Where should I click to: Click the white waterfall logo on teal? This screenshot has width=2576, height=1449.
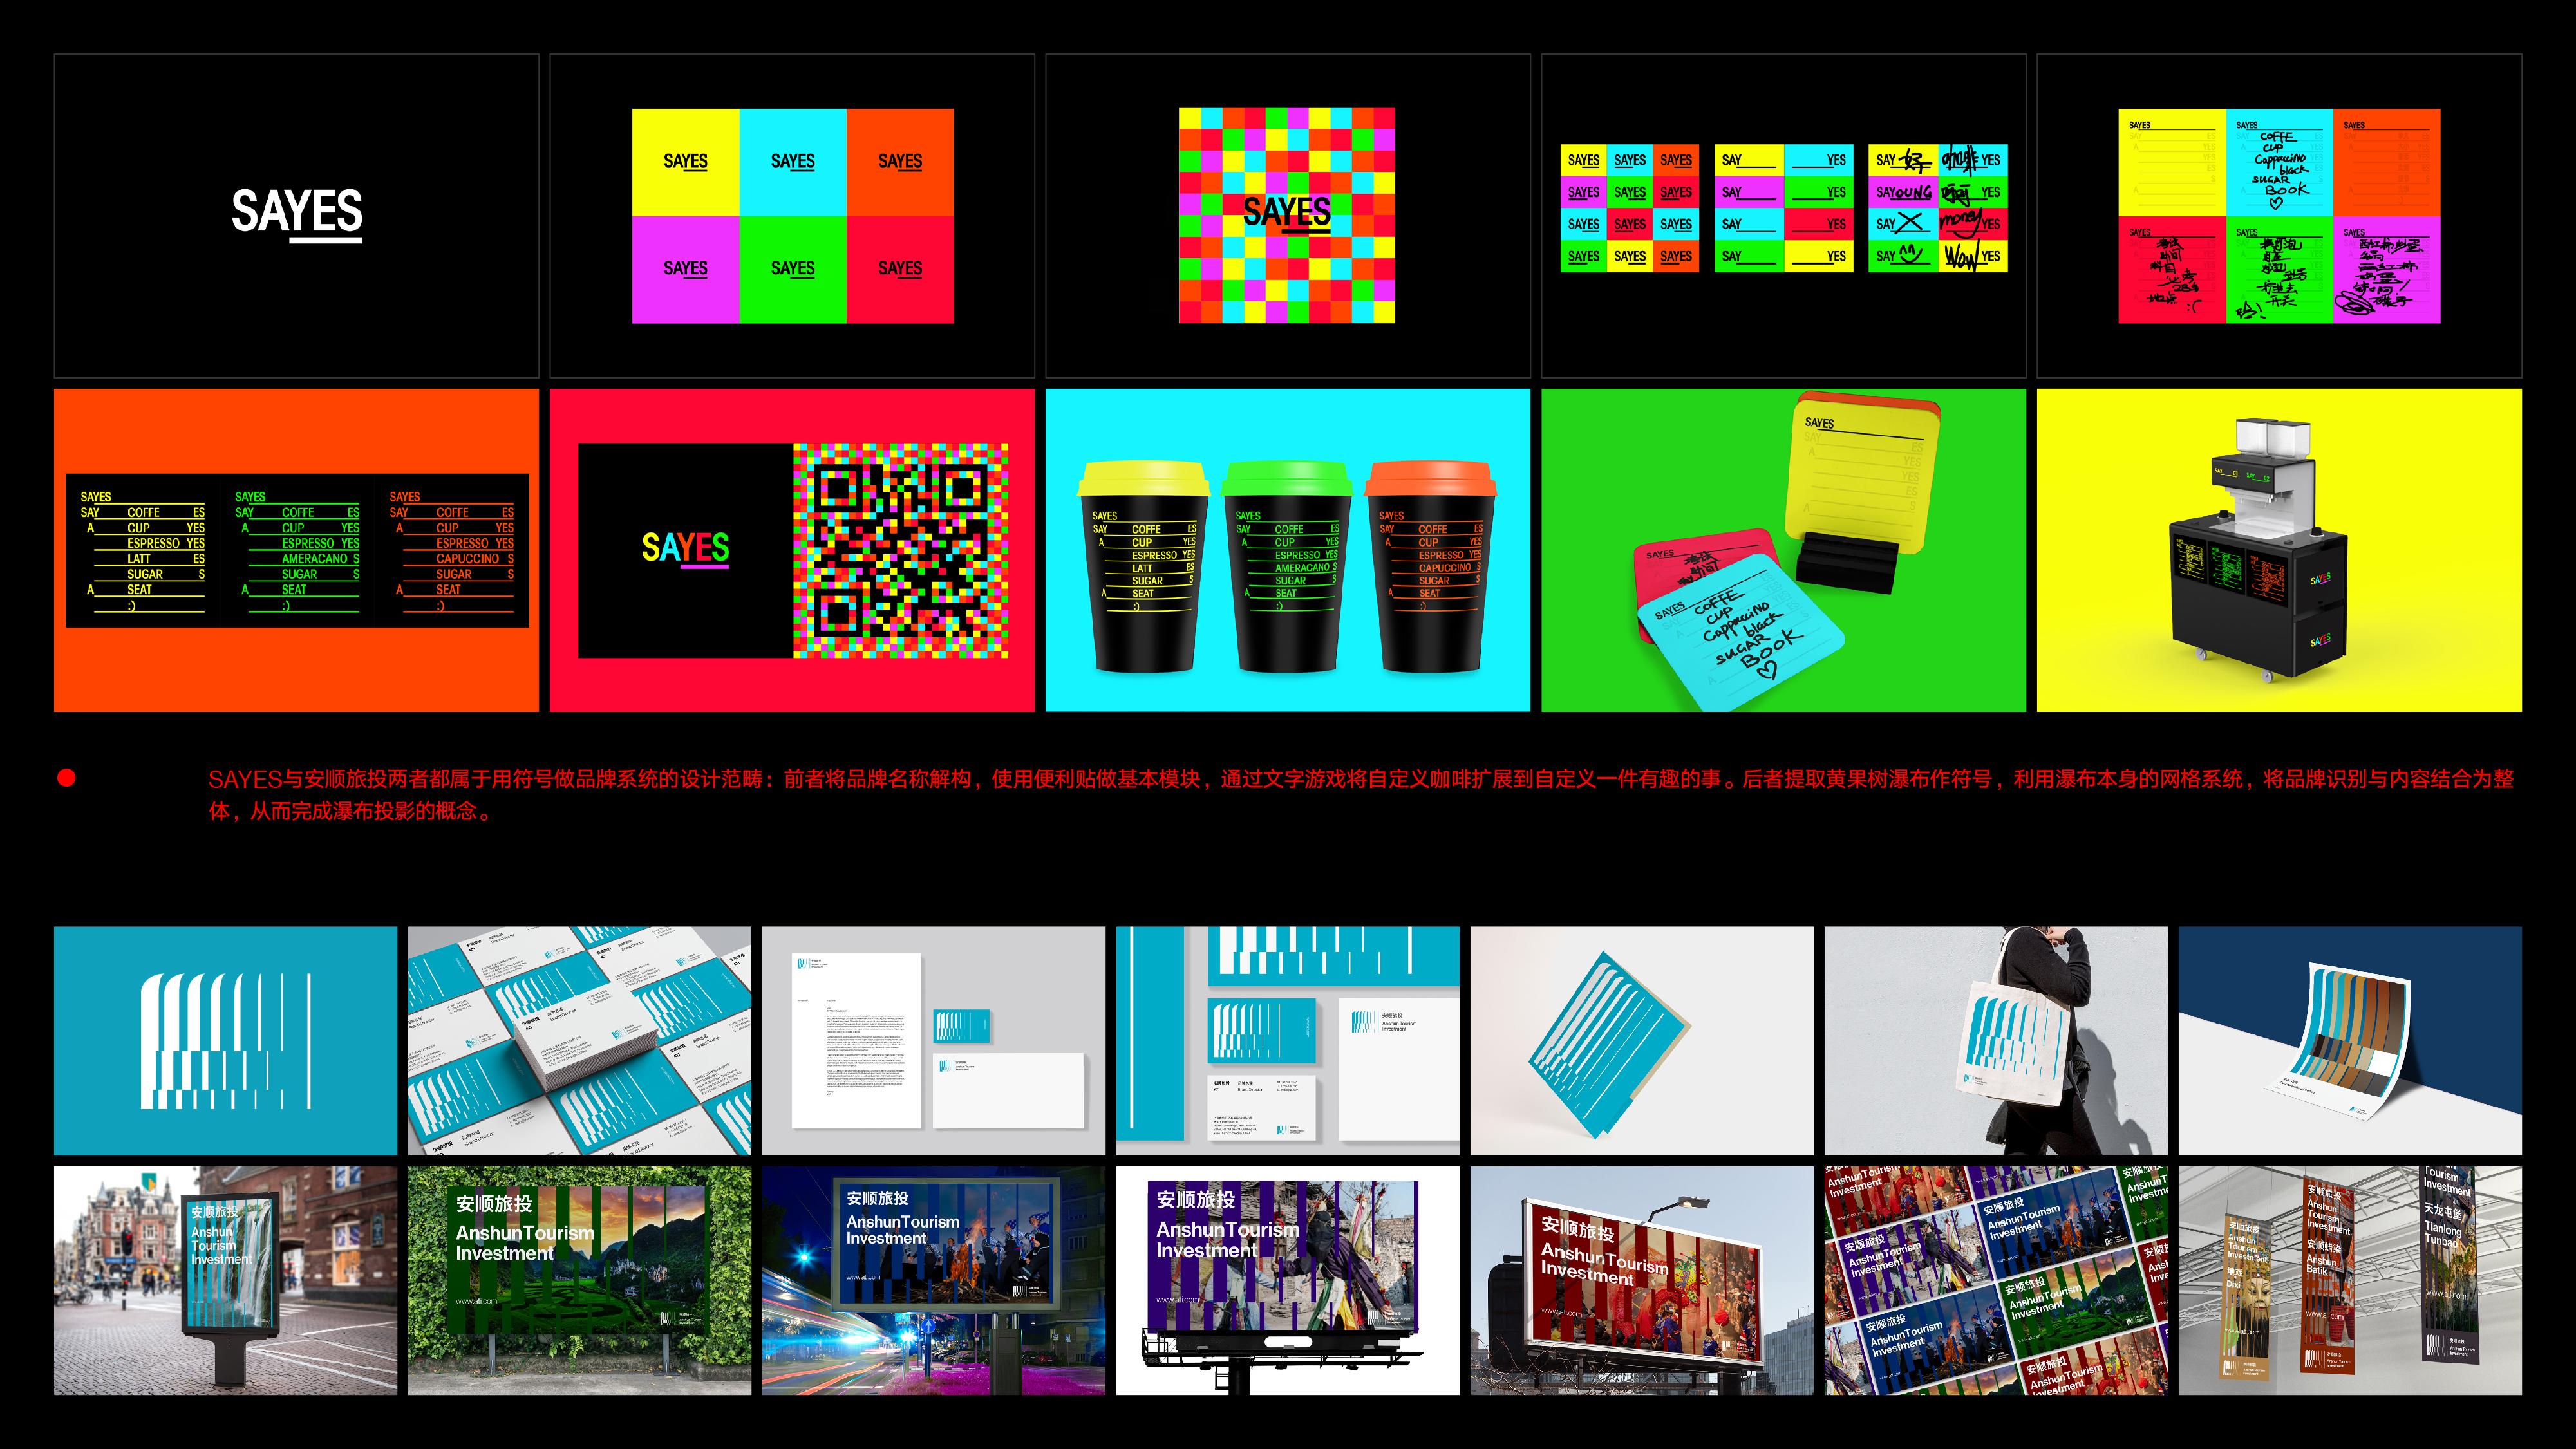pyautogui.click(x=225, y=1040)
